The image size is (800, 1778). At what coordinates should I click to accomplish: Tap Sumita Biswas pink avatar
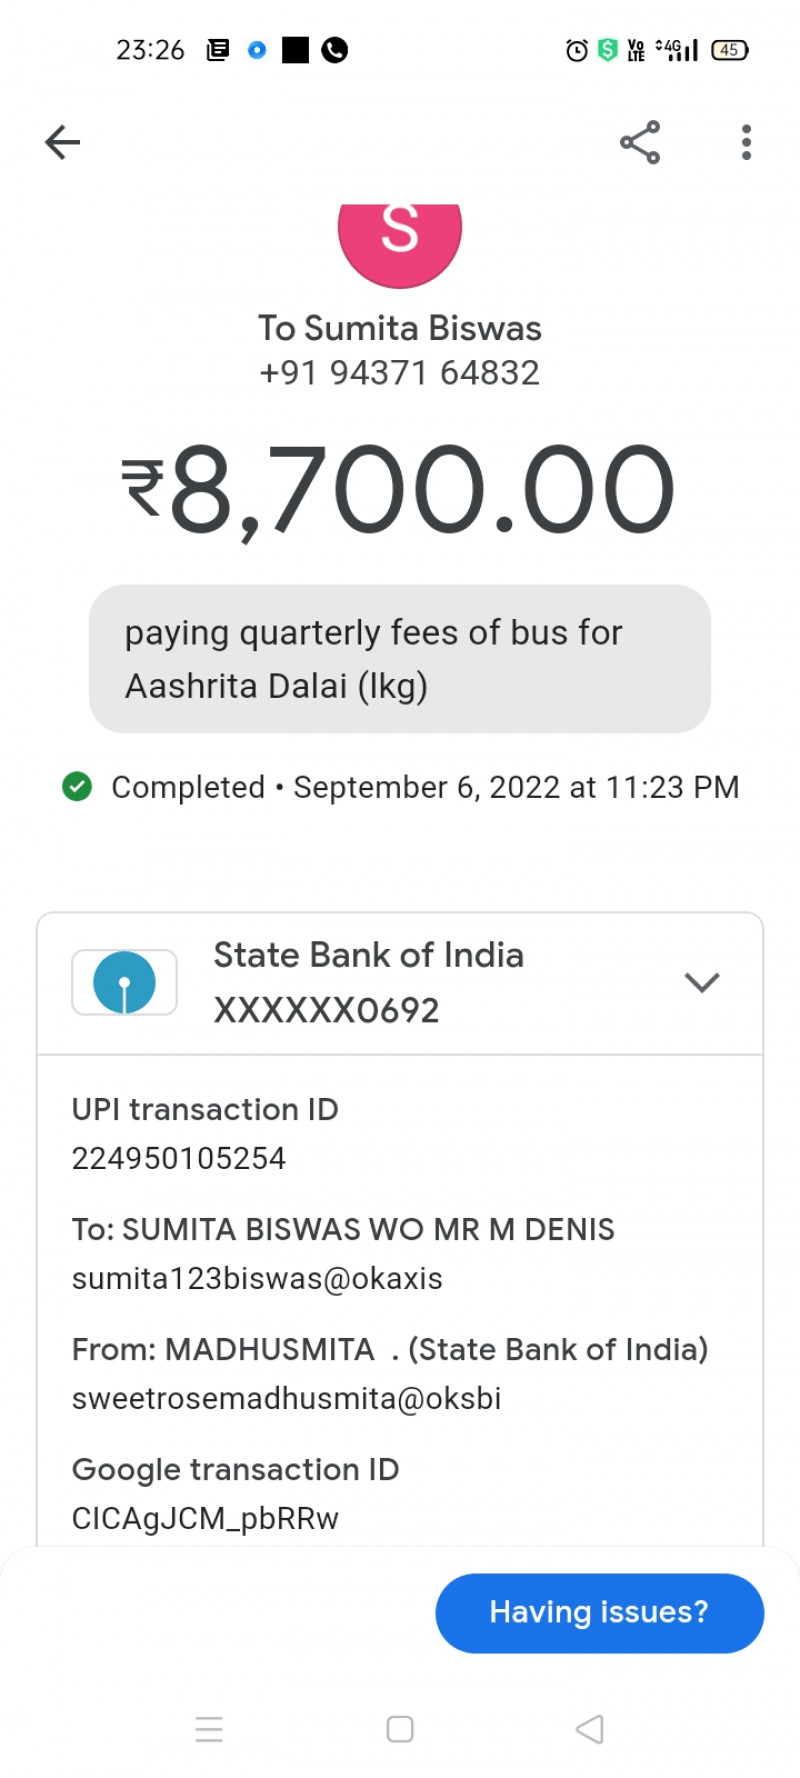pos(400,240)
